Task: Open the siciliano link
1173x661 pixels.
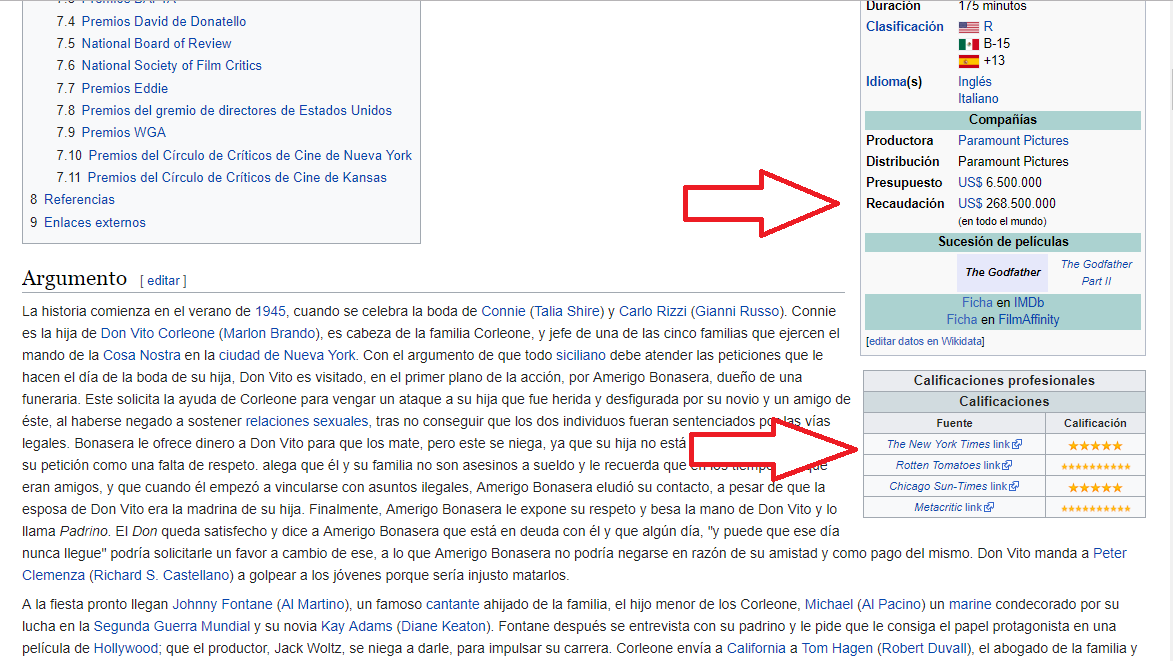Action: tap(581, 356)
